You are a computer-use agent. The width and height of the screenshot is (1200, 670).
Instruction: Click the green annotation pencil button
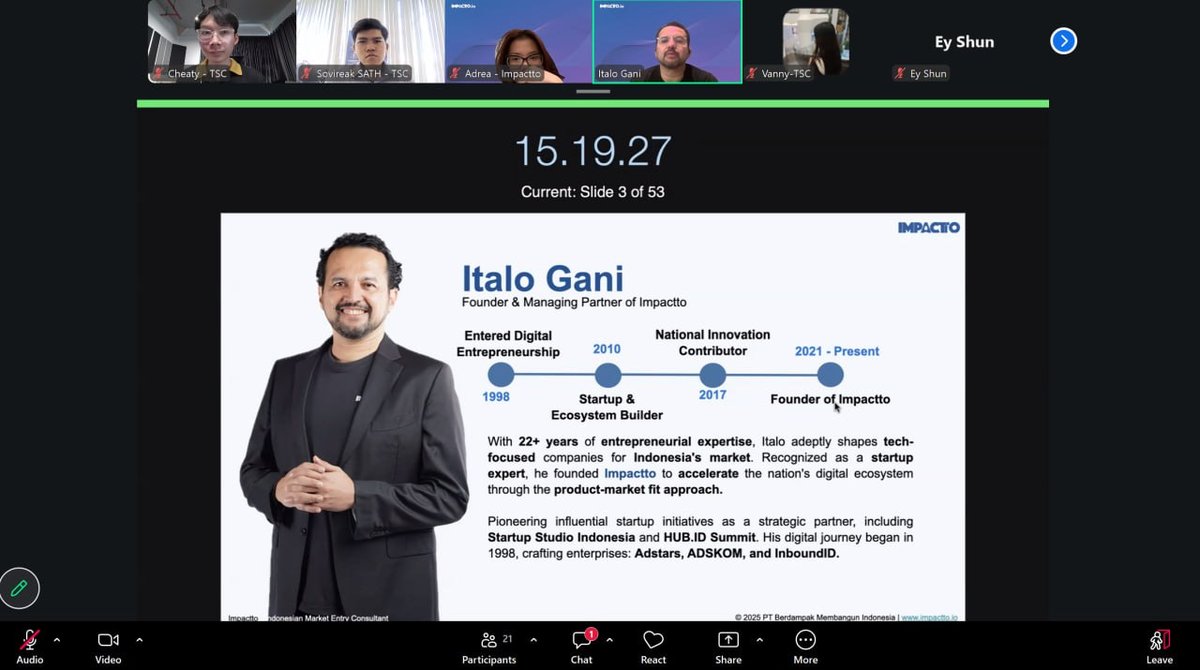click(19, 589)
